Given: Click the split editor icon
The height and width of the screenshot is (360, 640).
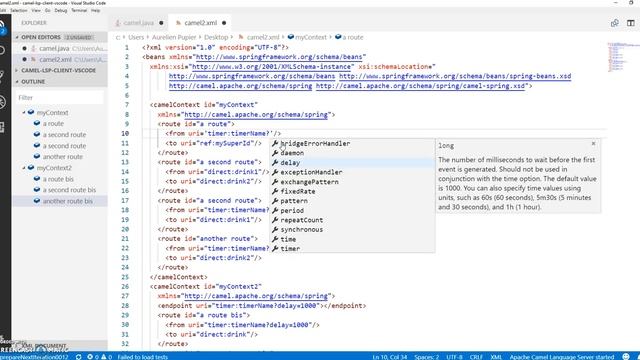Looking at the screenshot, I should click(631, 23).
